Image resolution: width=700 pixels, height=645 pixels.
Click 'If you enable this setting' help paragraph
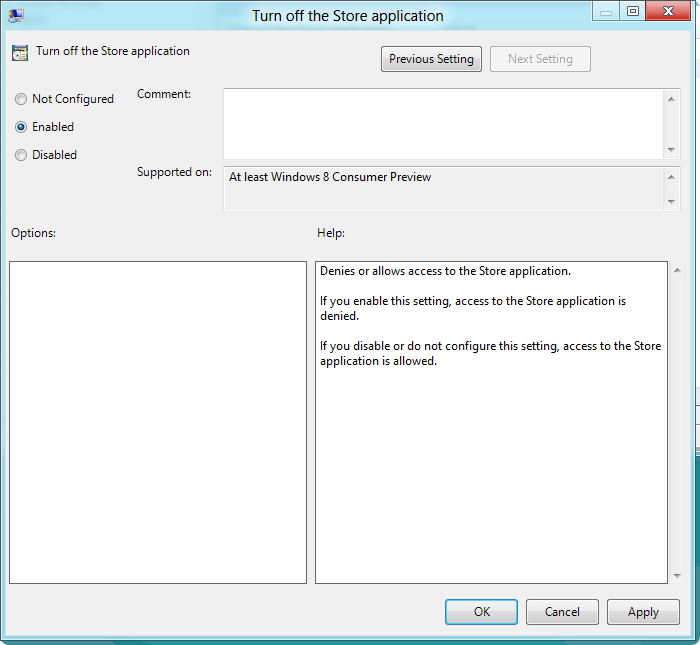tap(473, 308)
